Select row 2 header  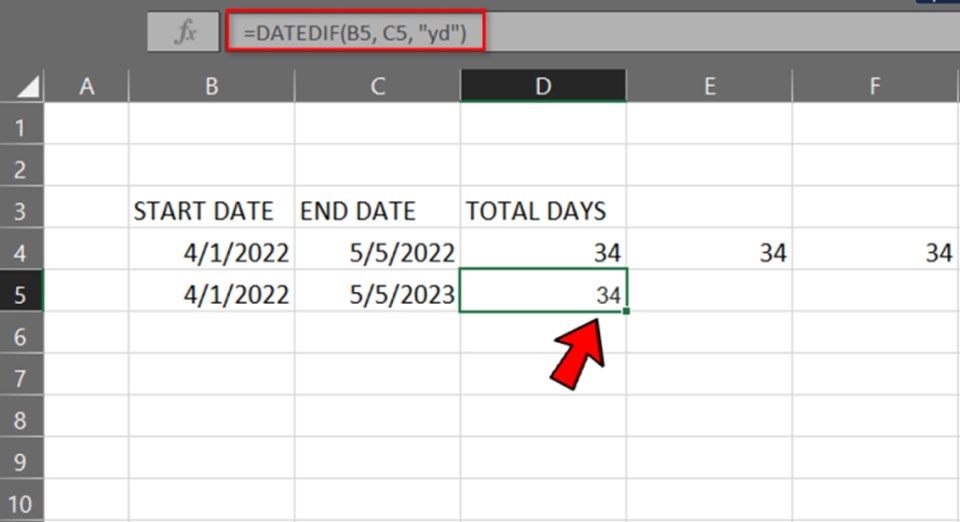(x=21, y=170)
